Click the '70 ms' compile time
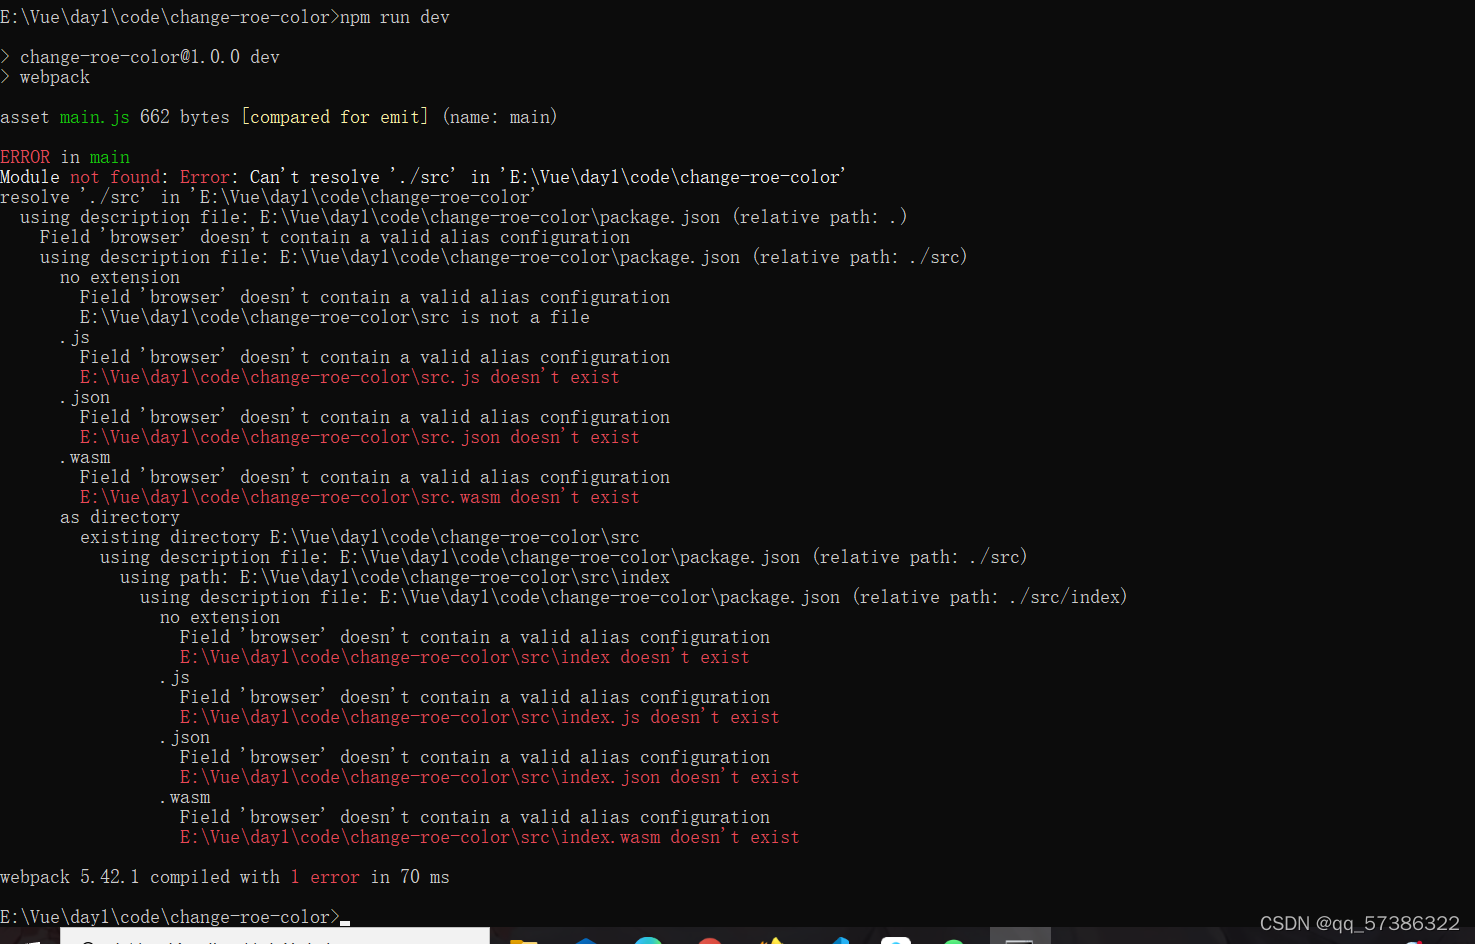Image resolution: width=1475 pixels, height=944 pixels. [425, 877]
